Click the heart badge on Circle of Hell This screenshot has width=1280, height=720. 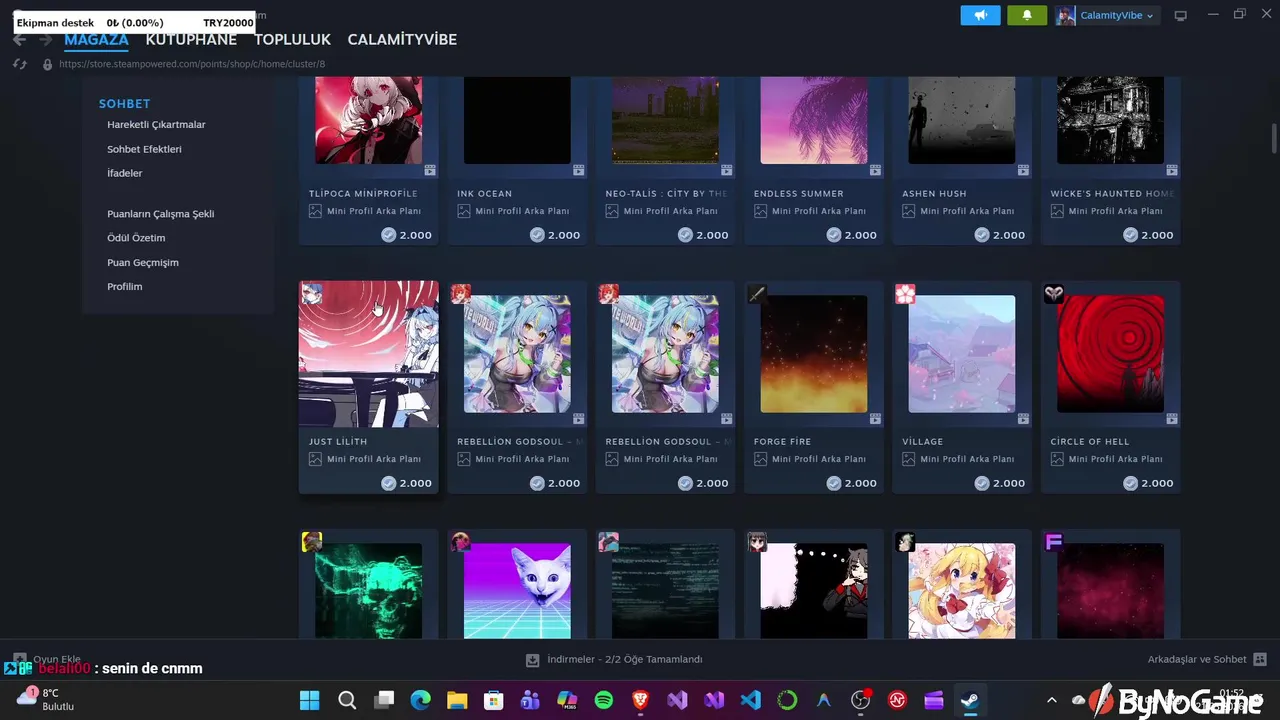point(1053,294)
